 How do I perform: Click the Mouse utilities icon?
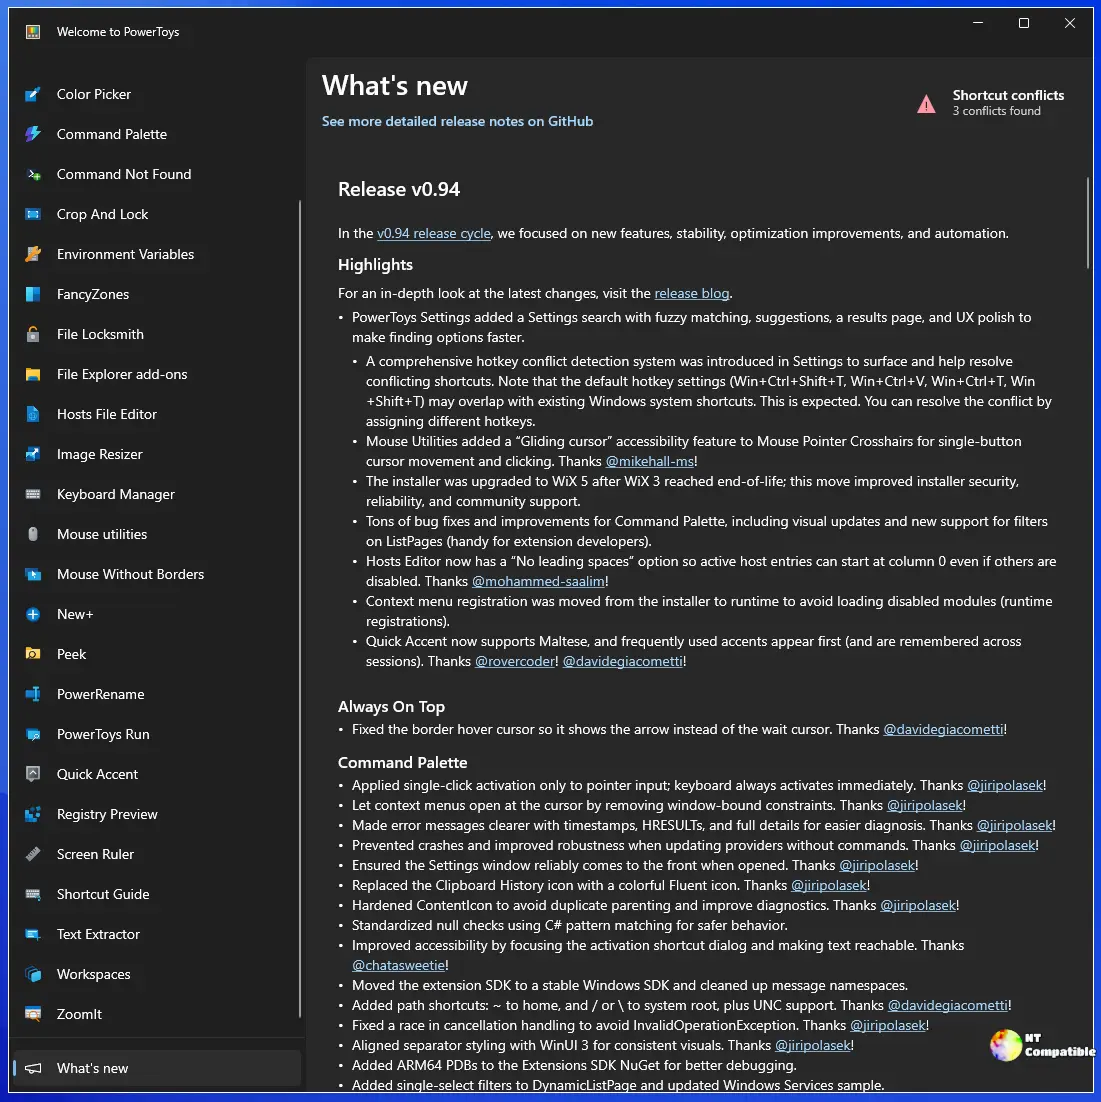click(33, 534)
